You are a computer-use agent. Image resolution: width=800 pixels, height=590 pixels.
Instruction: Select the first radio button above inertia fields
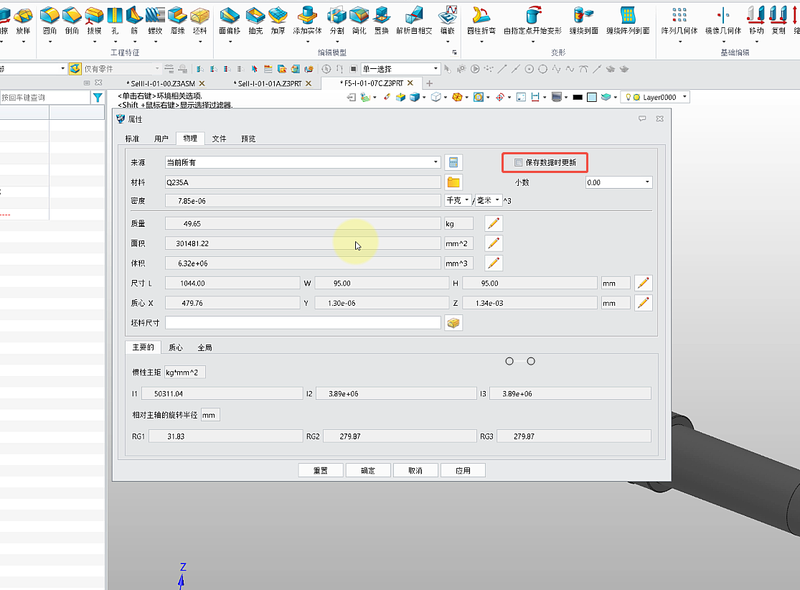tap(509, 360)
